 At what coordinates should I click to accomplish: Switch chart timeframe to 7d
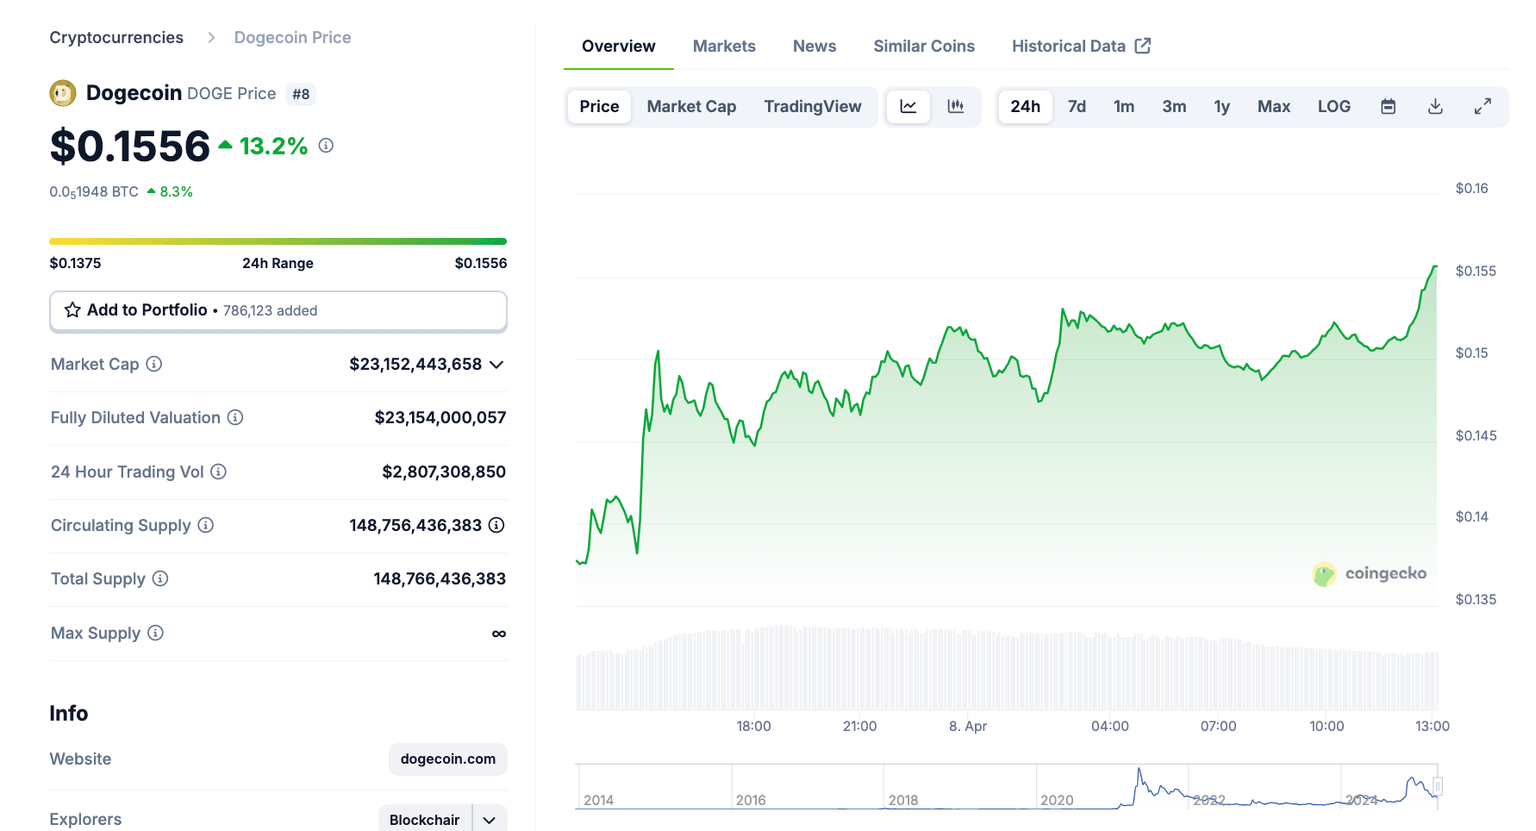point(1077,106)
